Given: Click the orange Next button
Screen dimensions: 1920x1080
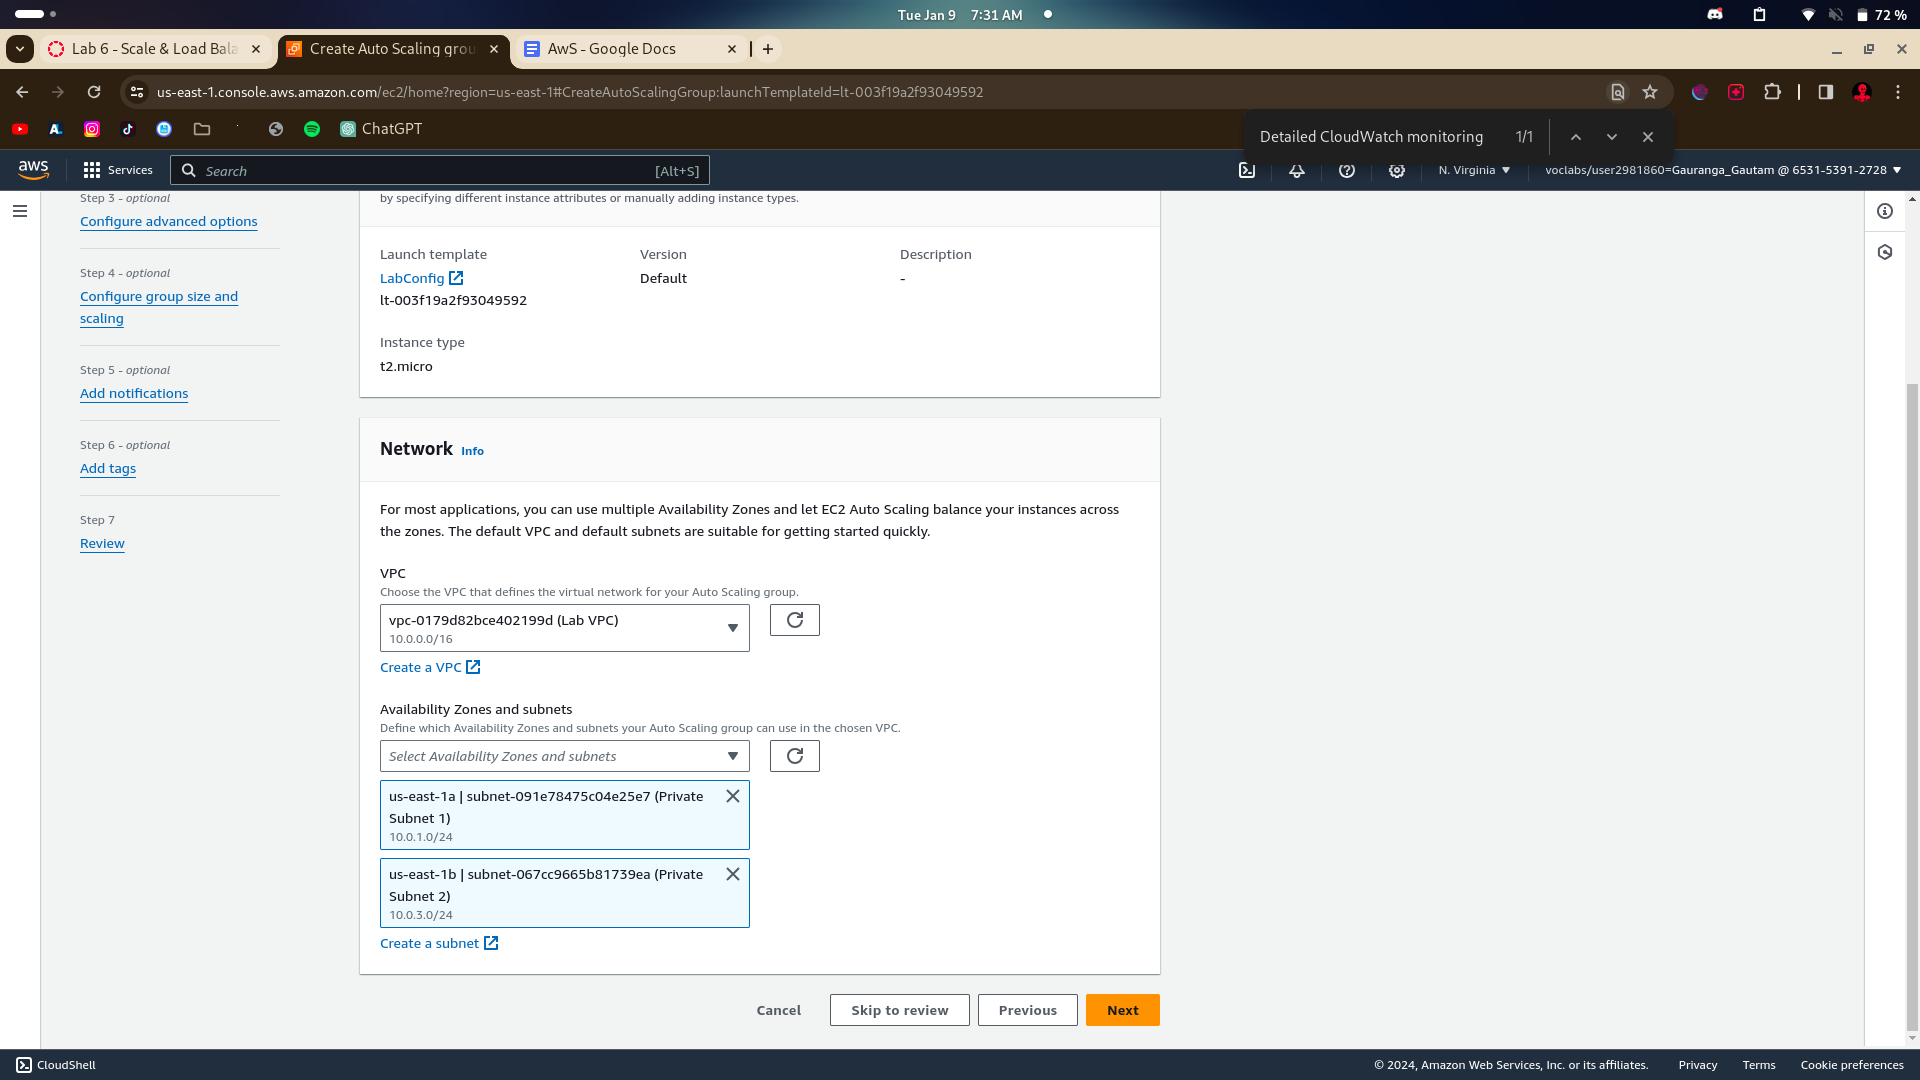Looking at the screenshot, I should [1122, 1010].
